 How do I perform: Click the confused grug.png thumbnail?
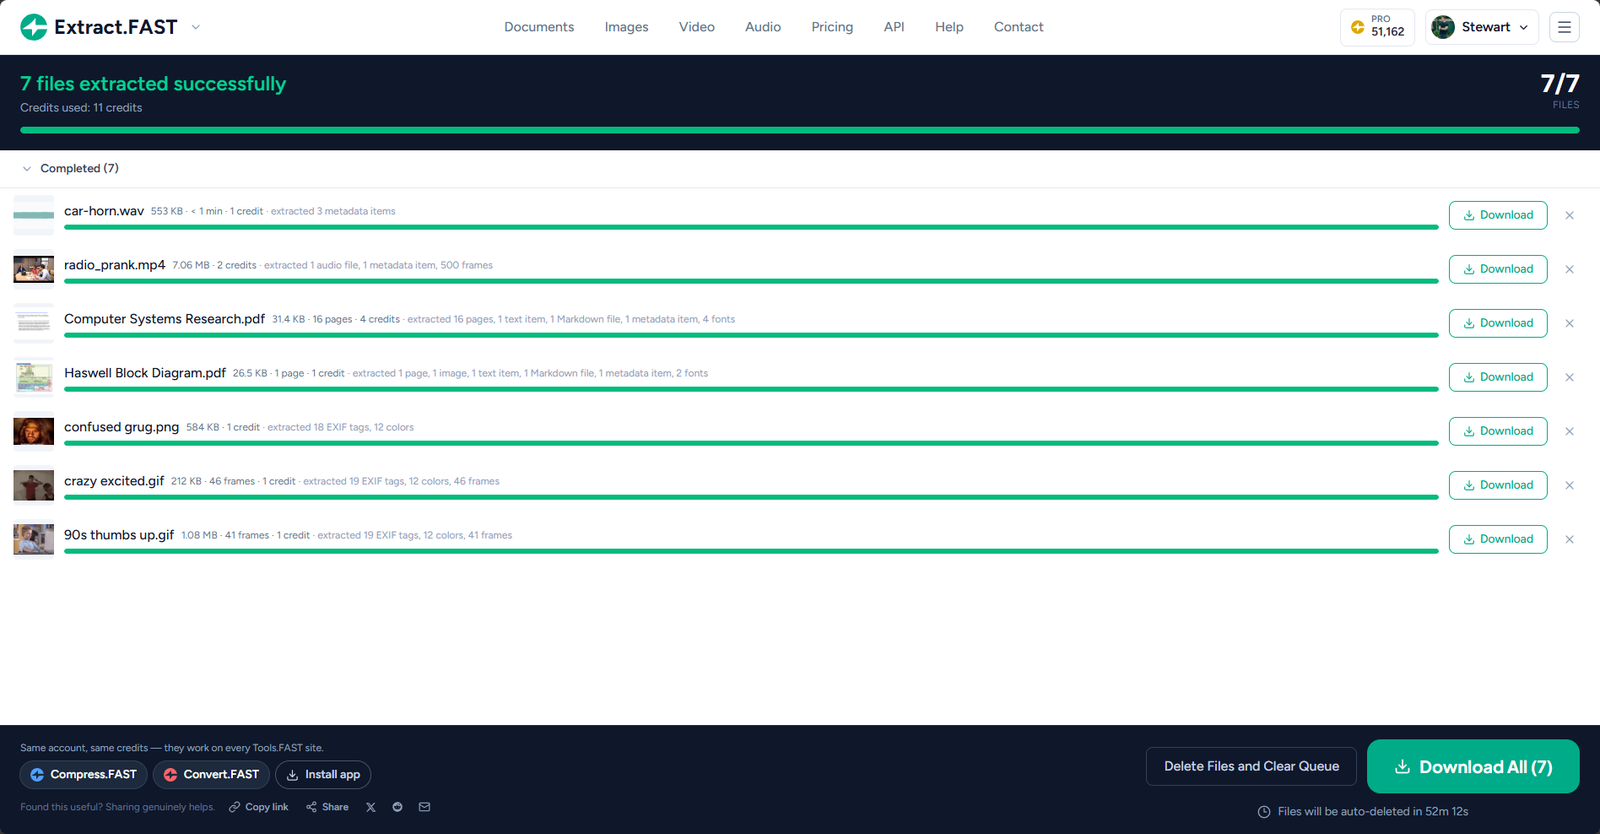point(33,431)
